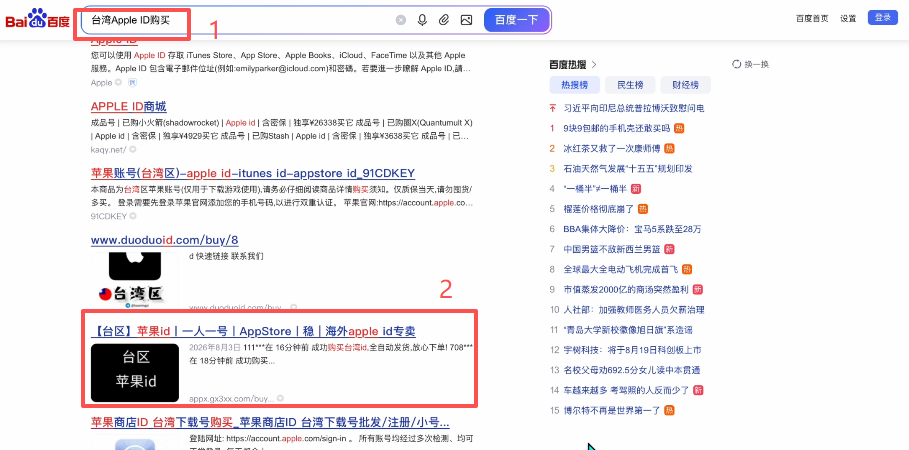Screen dimensions: 909x450
Task: Click the pinned top arrow icon before 习近平
Action: pyautogui.click(x=552, y=108)
